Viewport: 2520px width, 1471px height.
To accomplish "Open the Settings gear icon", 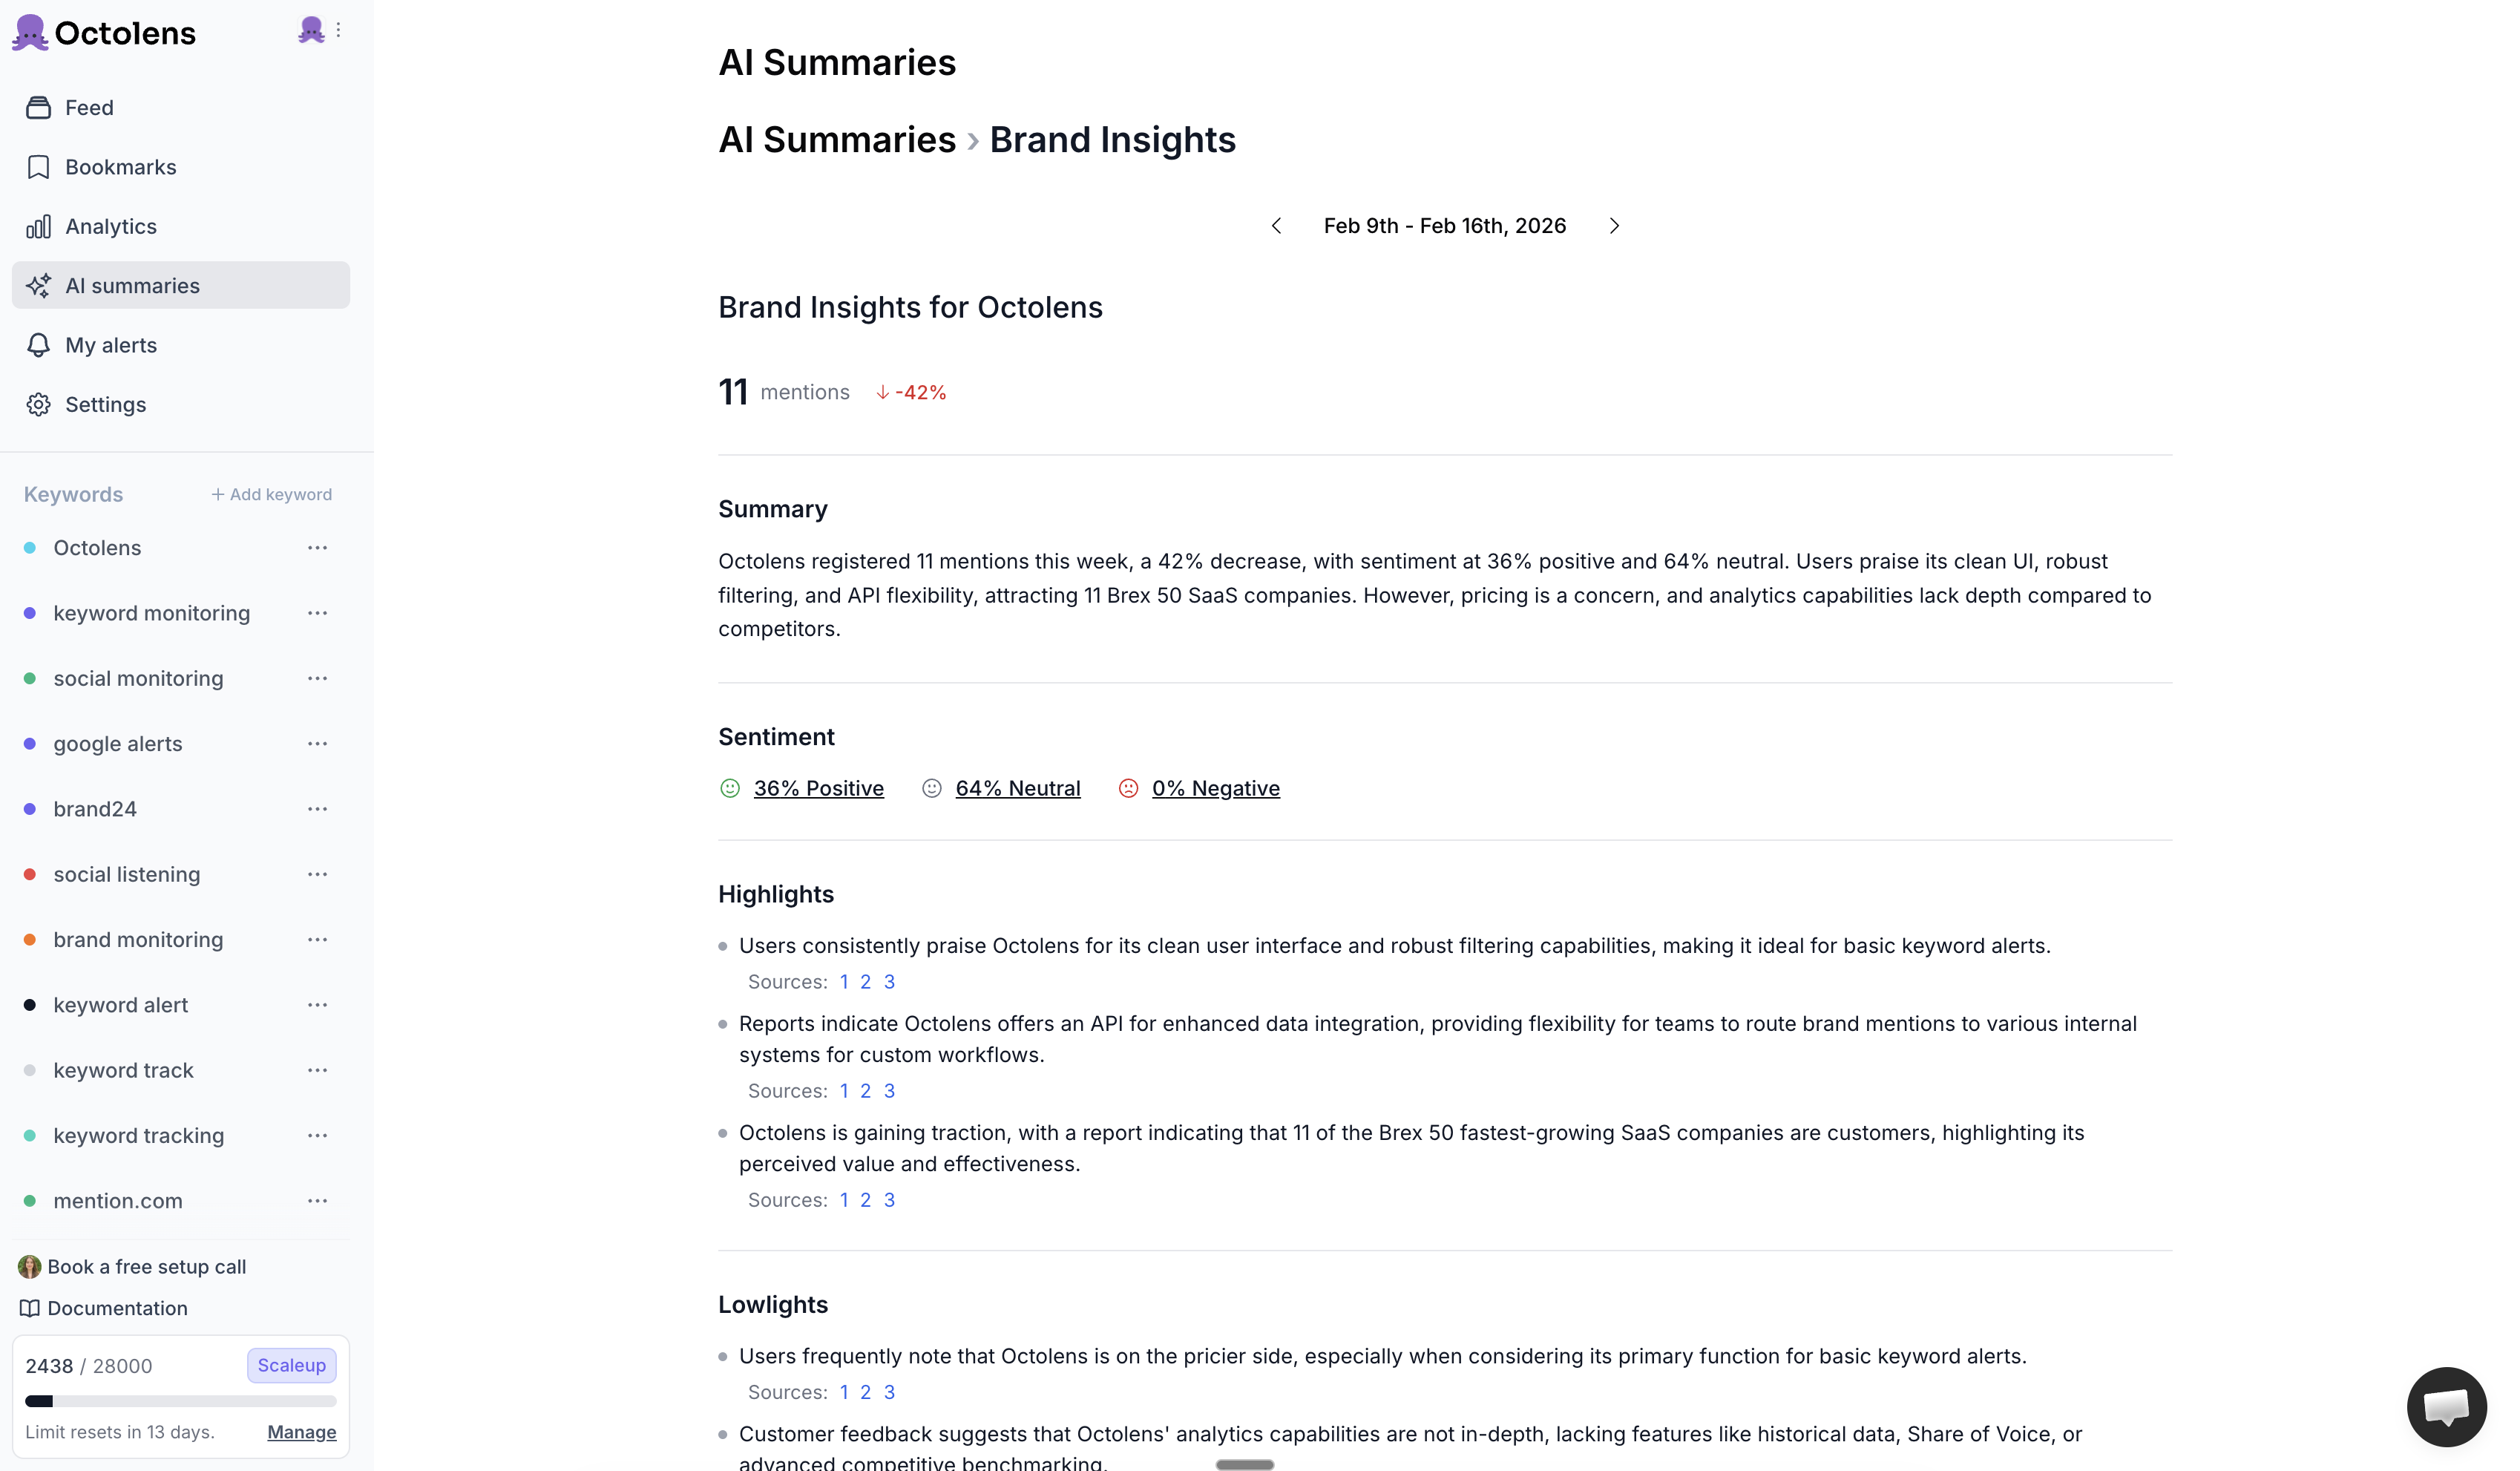I will (x=38, y=405).
